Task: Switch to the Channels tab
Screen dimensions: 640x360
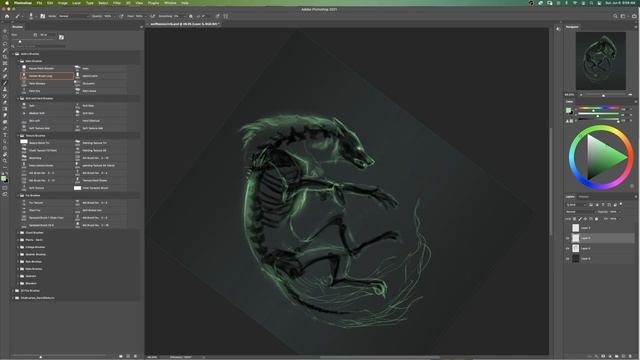Action: tap(584, 197)
